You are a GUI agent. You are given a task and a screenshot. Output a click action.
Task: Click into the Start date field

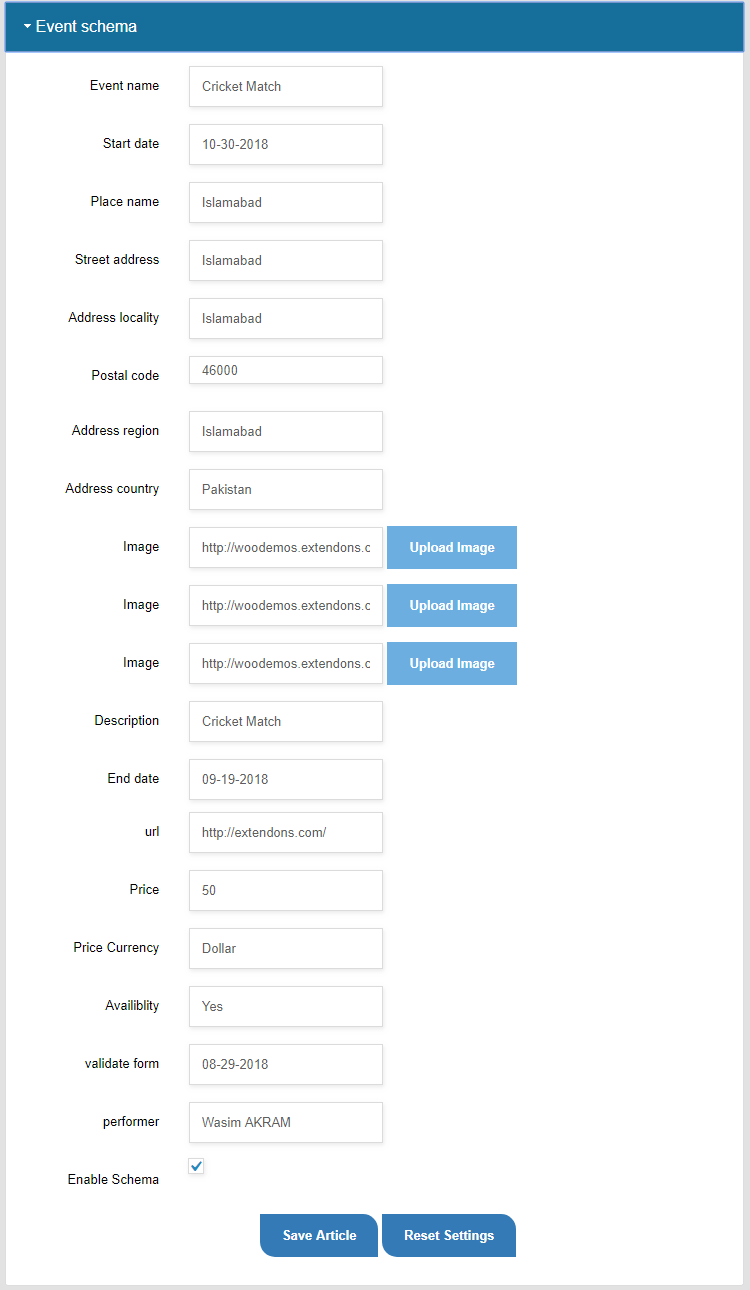point(286,144)
